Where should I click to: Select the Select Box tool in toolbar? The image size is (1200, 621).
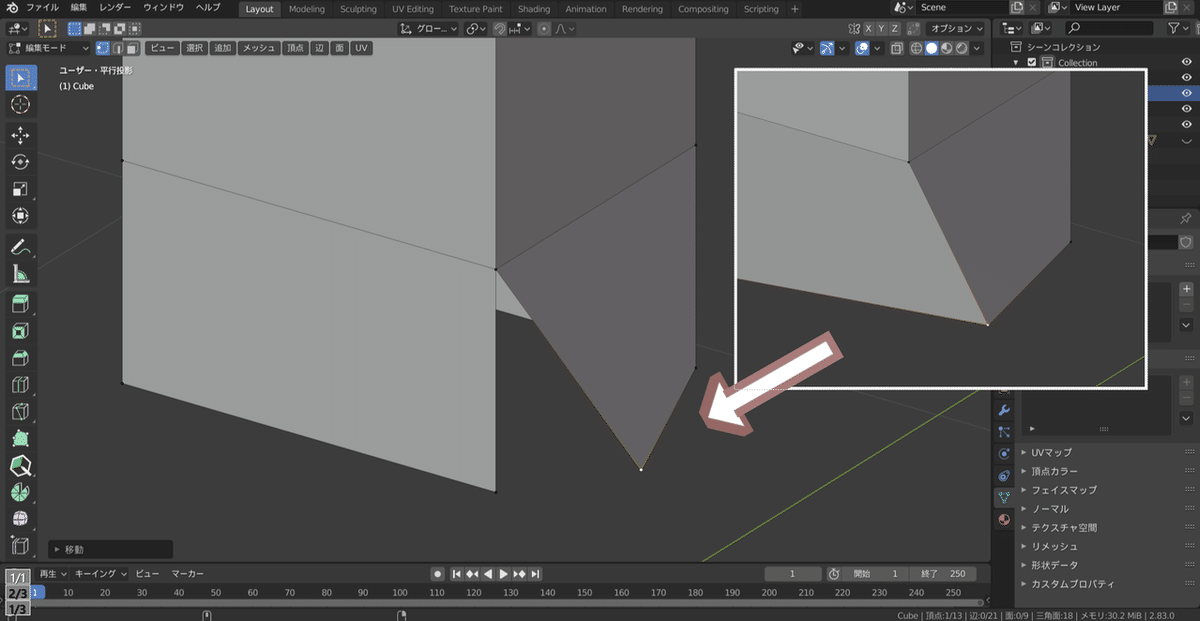[x=21, y=78]
